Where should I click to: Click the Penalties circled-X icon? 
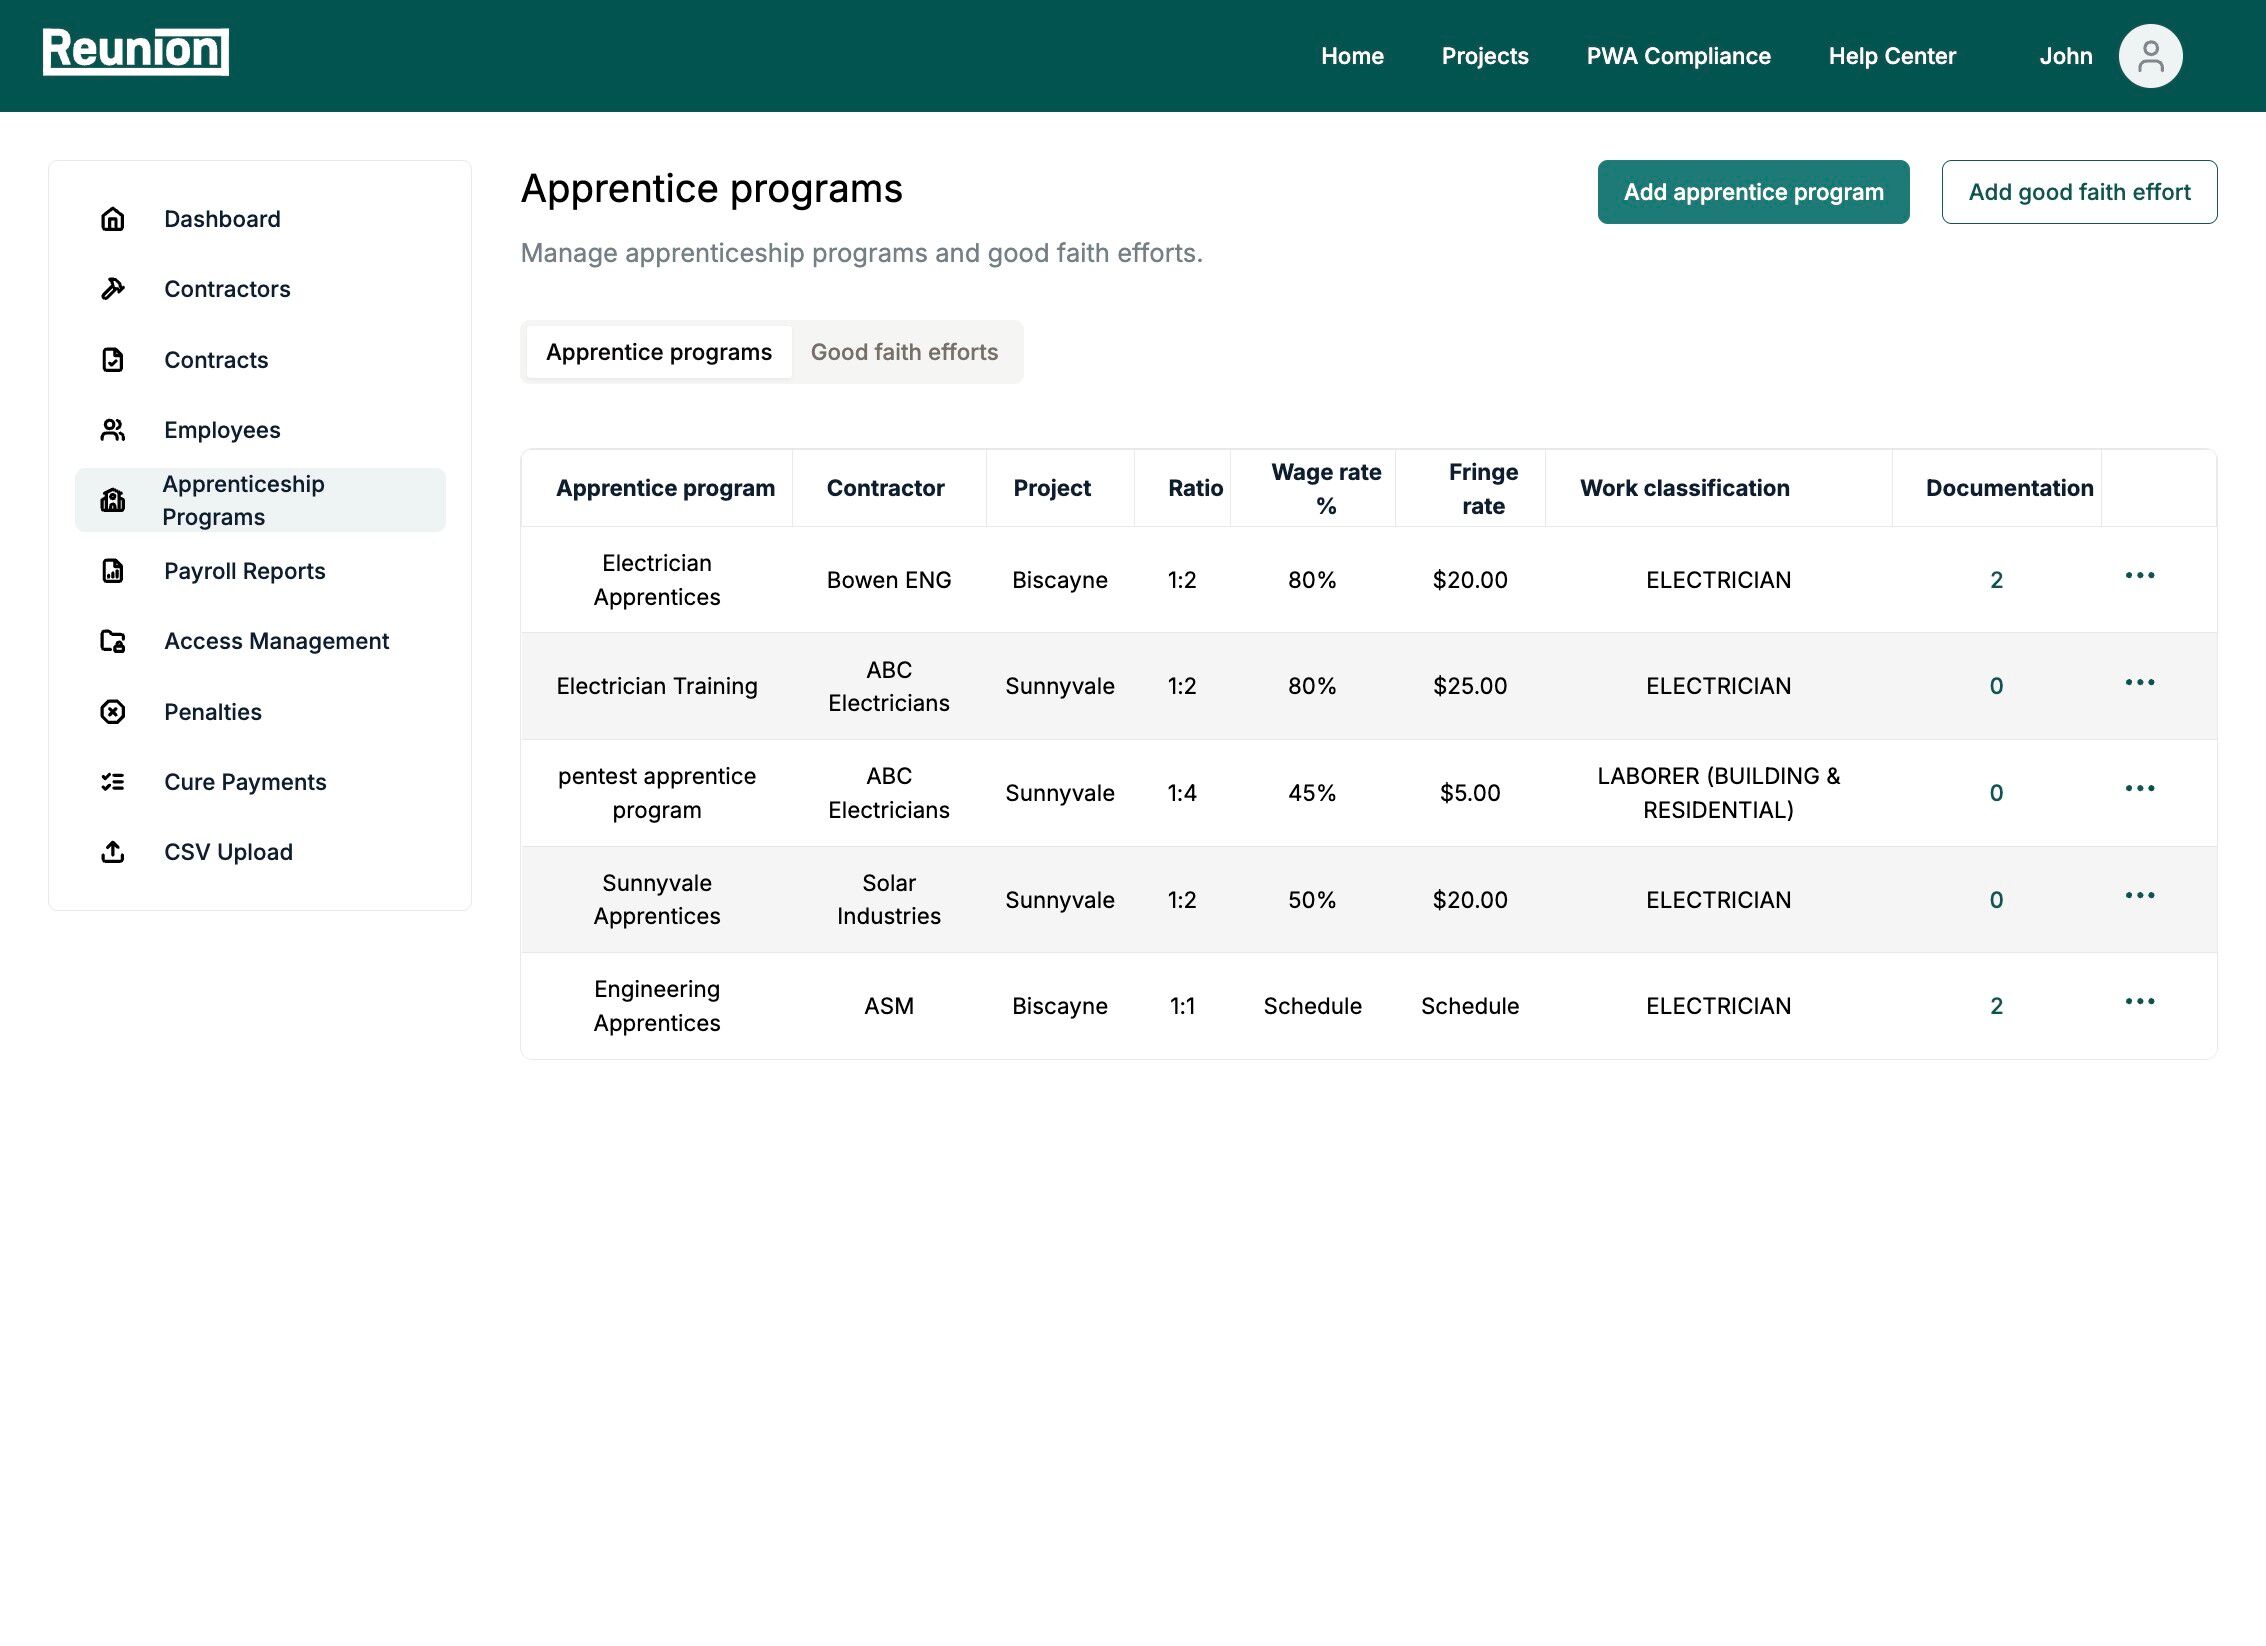coord(113,712)
